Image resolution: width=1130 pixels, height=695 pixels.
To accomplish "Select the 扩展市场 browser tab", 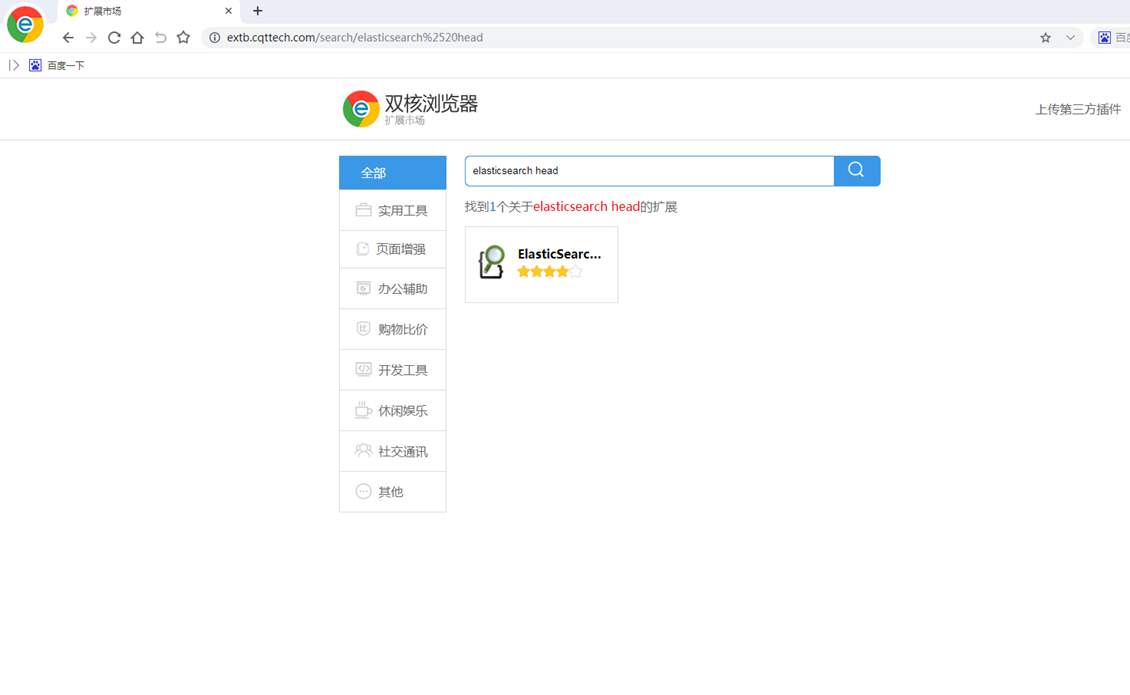I will 148,11.
